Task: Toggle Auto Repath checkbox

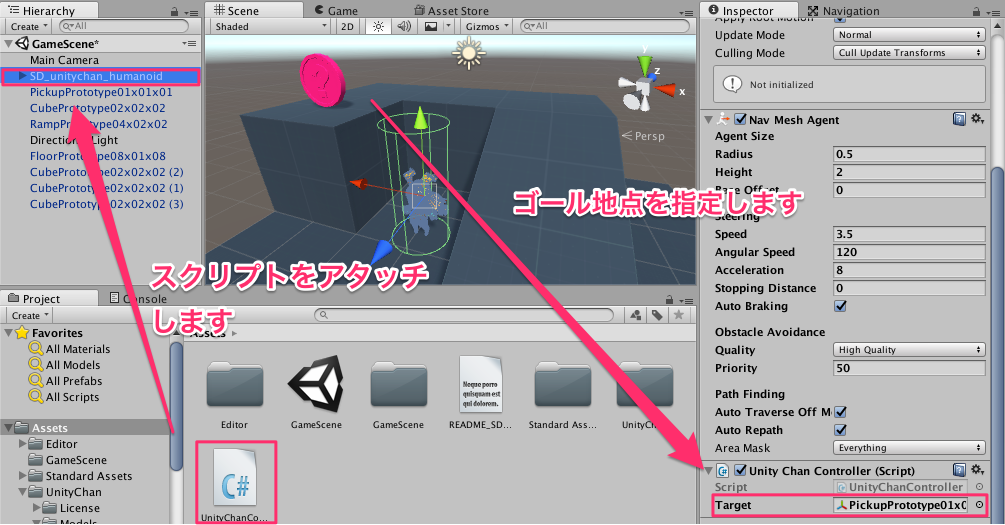Action: point(840,429)
